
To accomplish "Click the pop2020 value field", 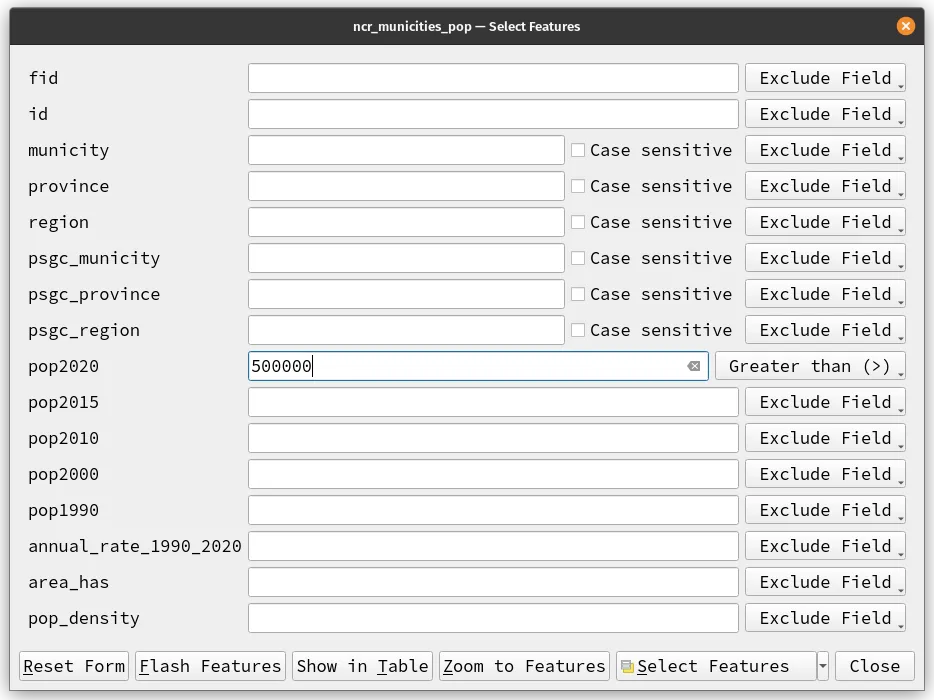I will pyautogui.click(x=465, y=366).
